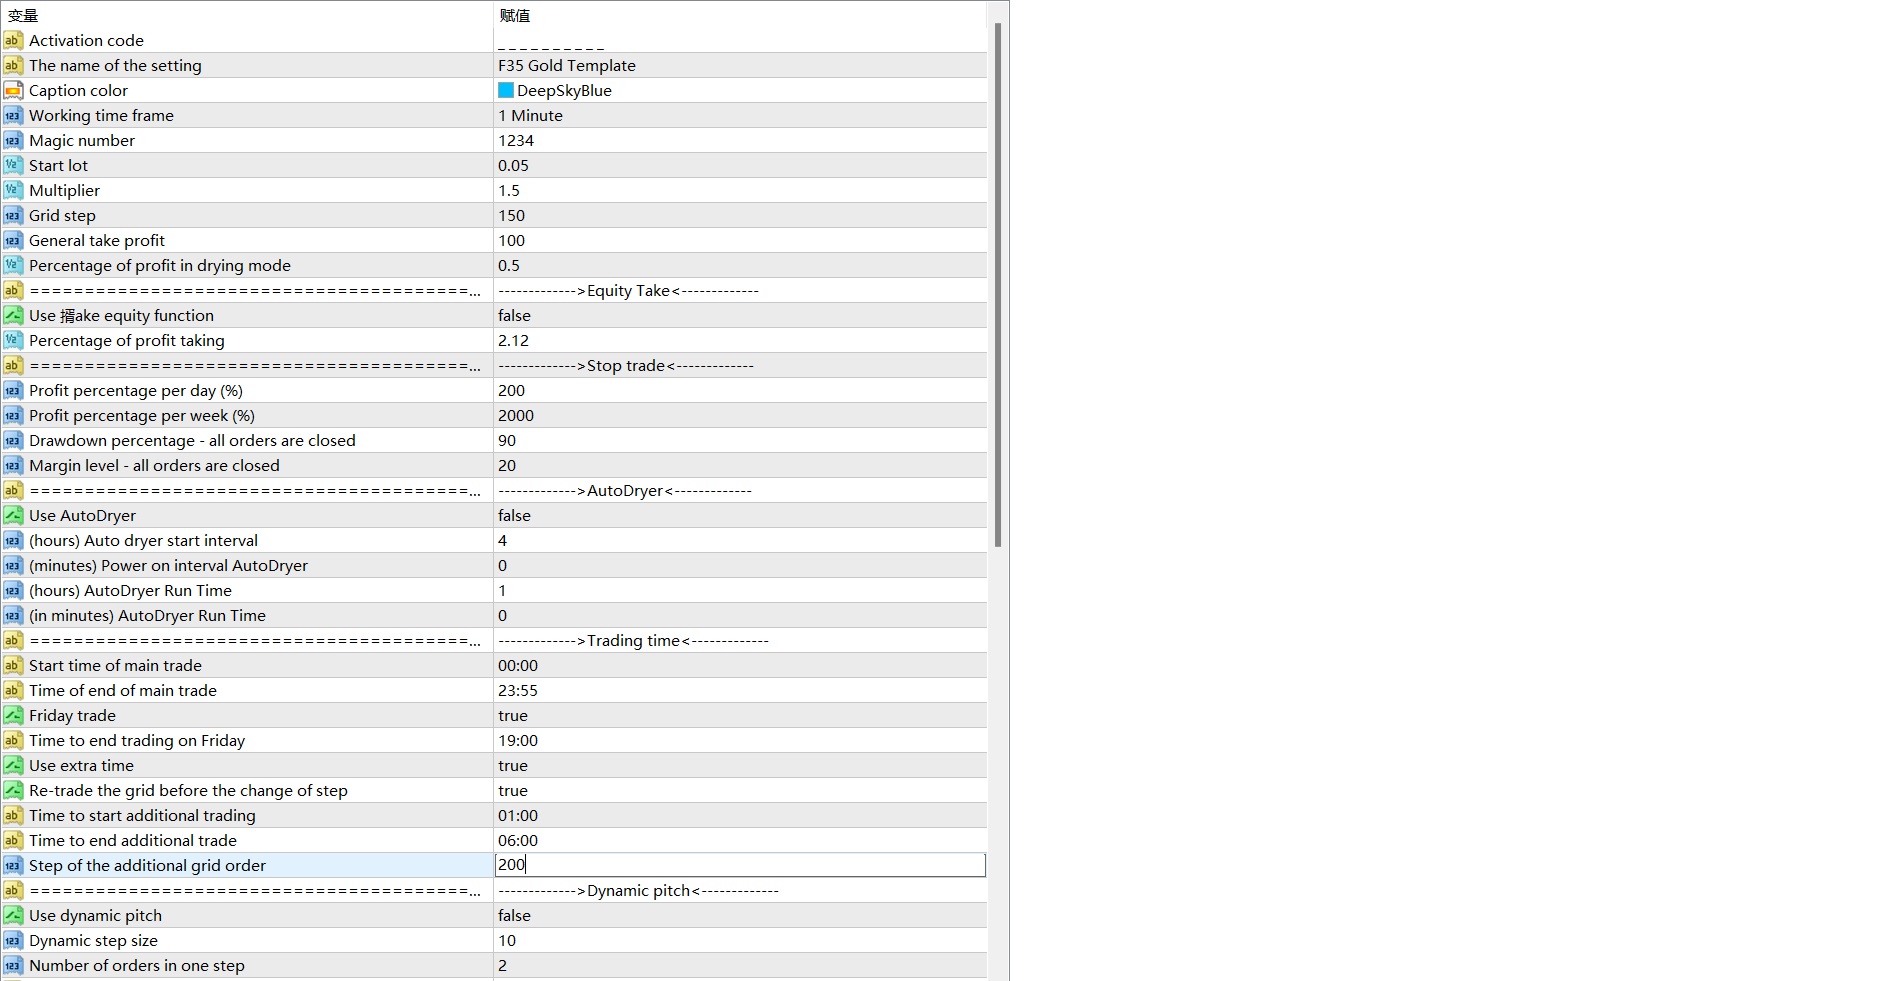1890x981 pixels.
Task: Select the 'Stop trade' section separator value
Action: (x=626, y=365)
